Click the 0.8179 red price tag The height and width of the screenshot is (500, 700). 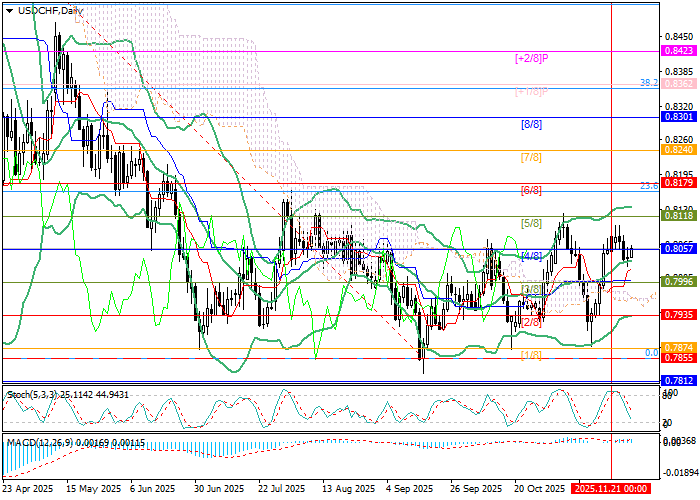tap(678, 183)
